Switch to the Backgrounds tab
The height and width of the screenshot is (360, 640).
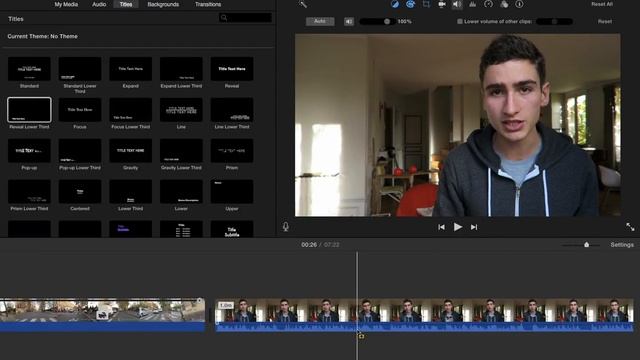pos(163,4)
